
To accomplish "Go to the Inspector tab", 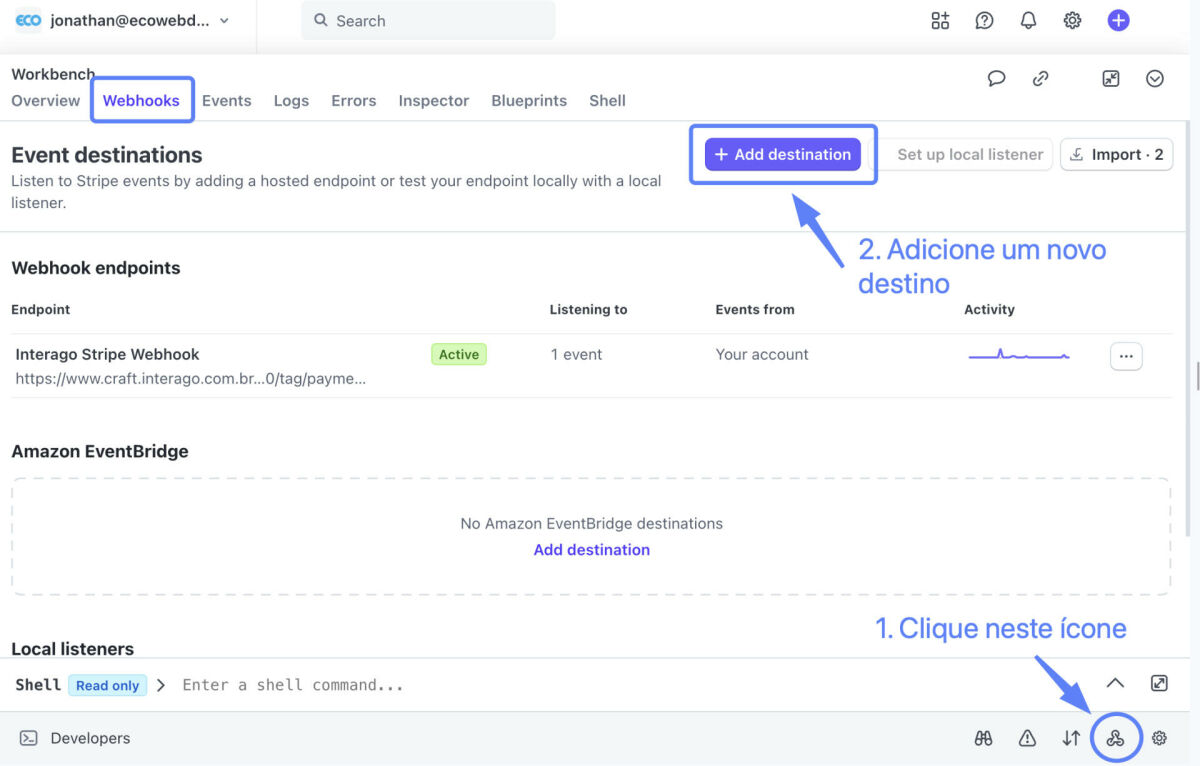I will [434, 100].
